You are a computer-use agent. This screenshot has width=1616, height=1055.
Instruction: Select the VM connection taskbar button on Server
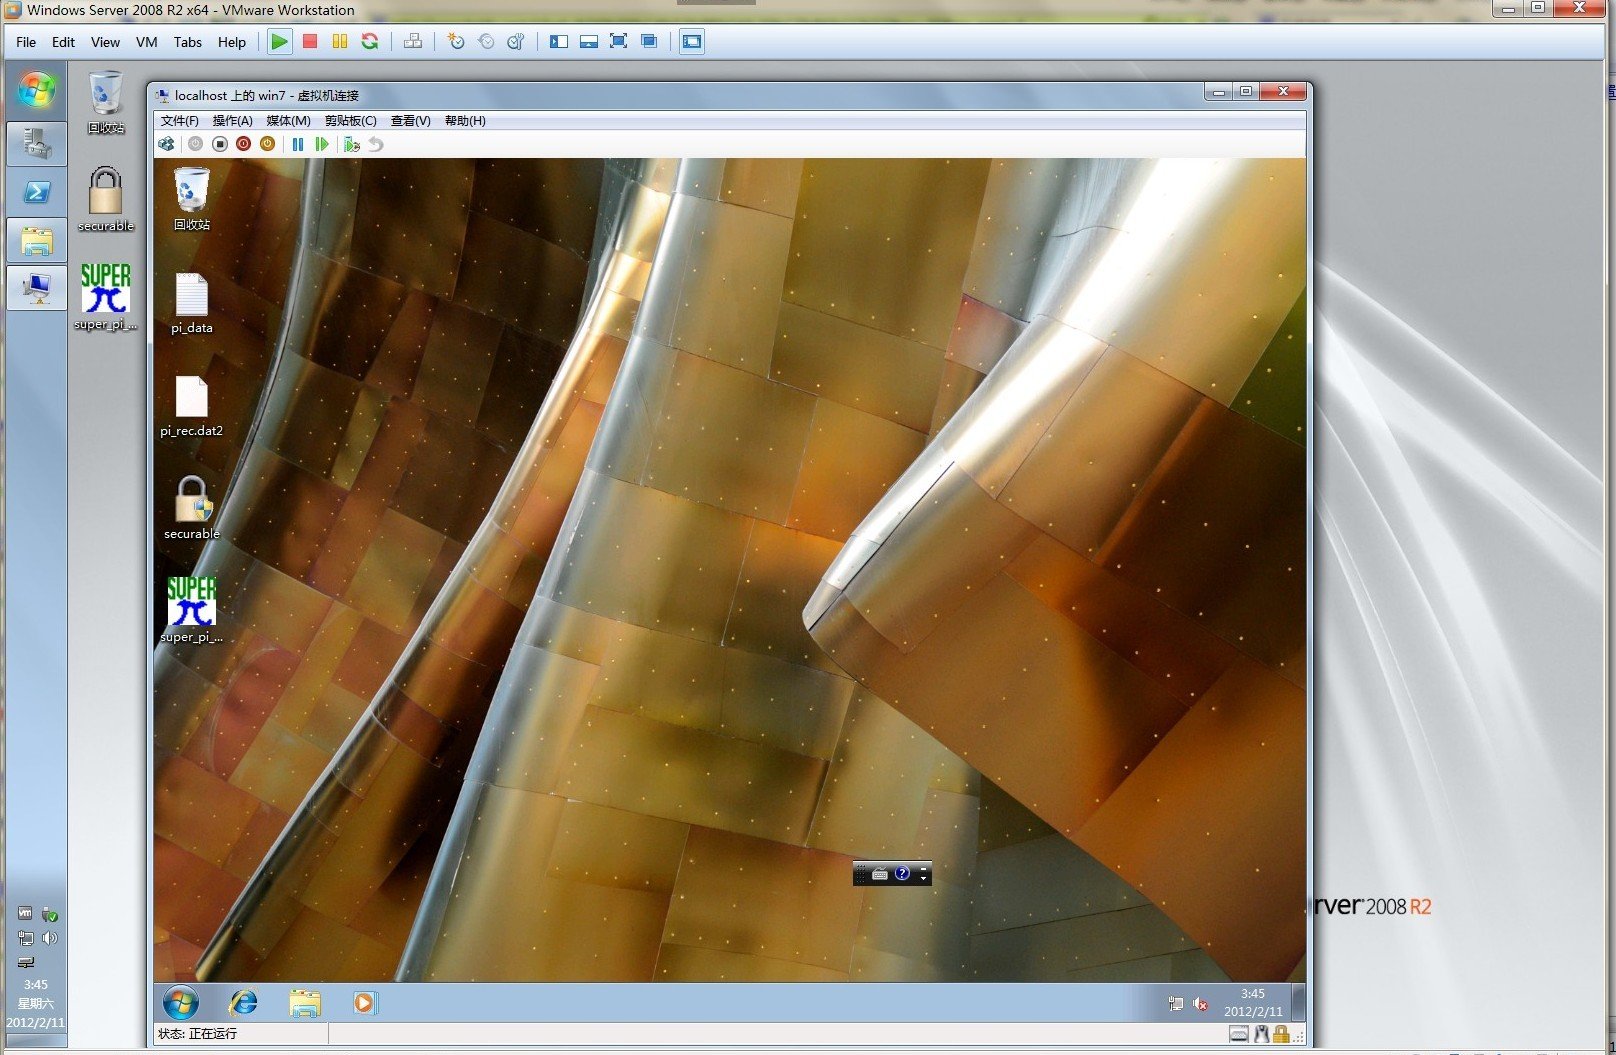[37, 288]
